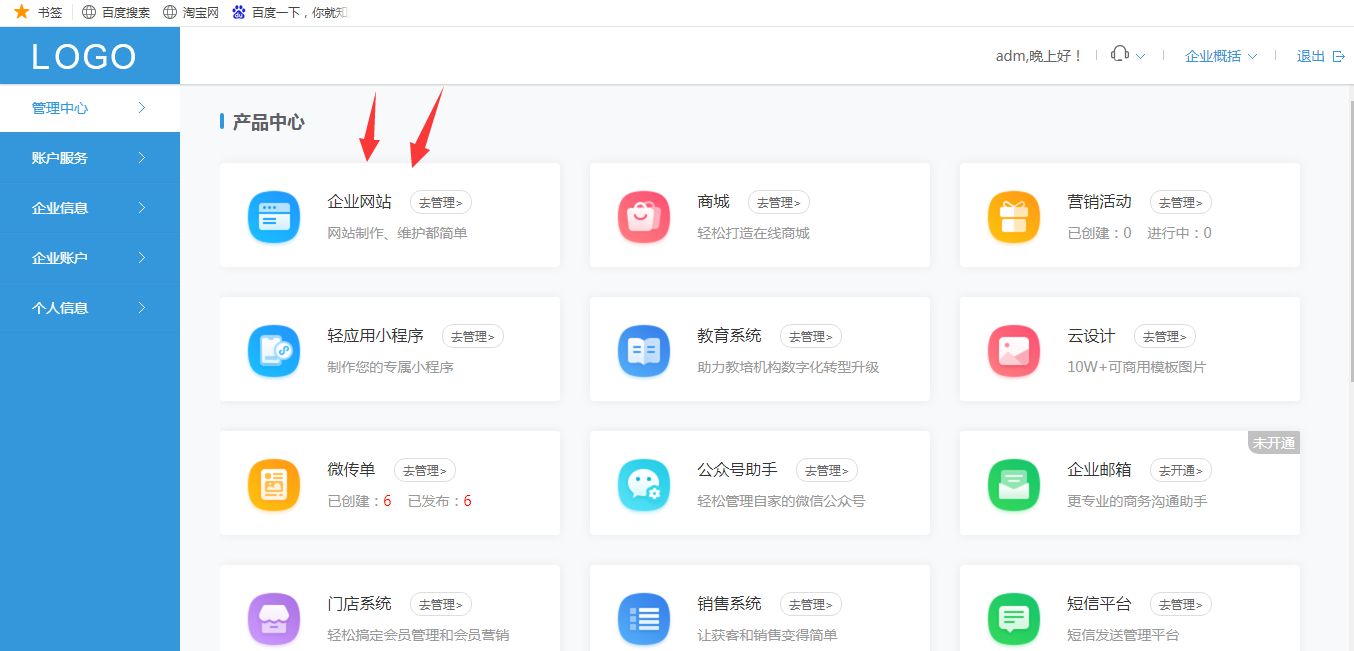Expand the 个人信息 chevron arrow
Viewport: 1354px width, 651px height.
click(142, 307)
